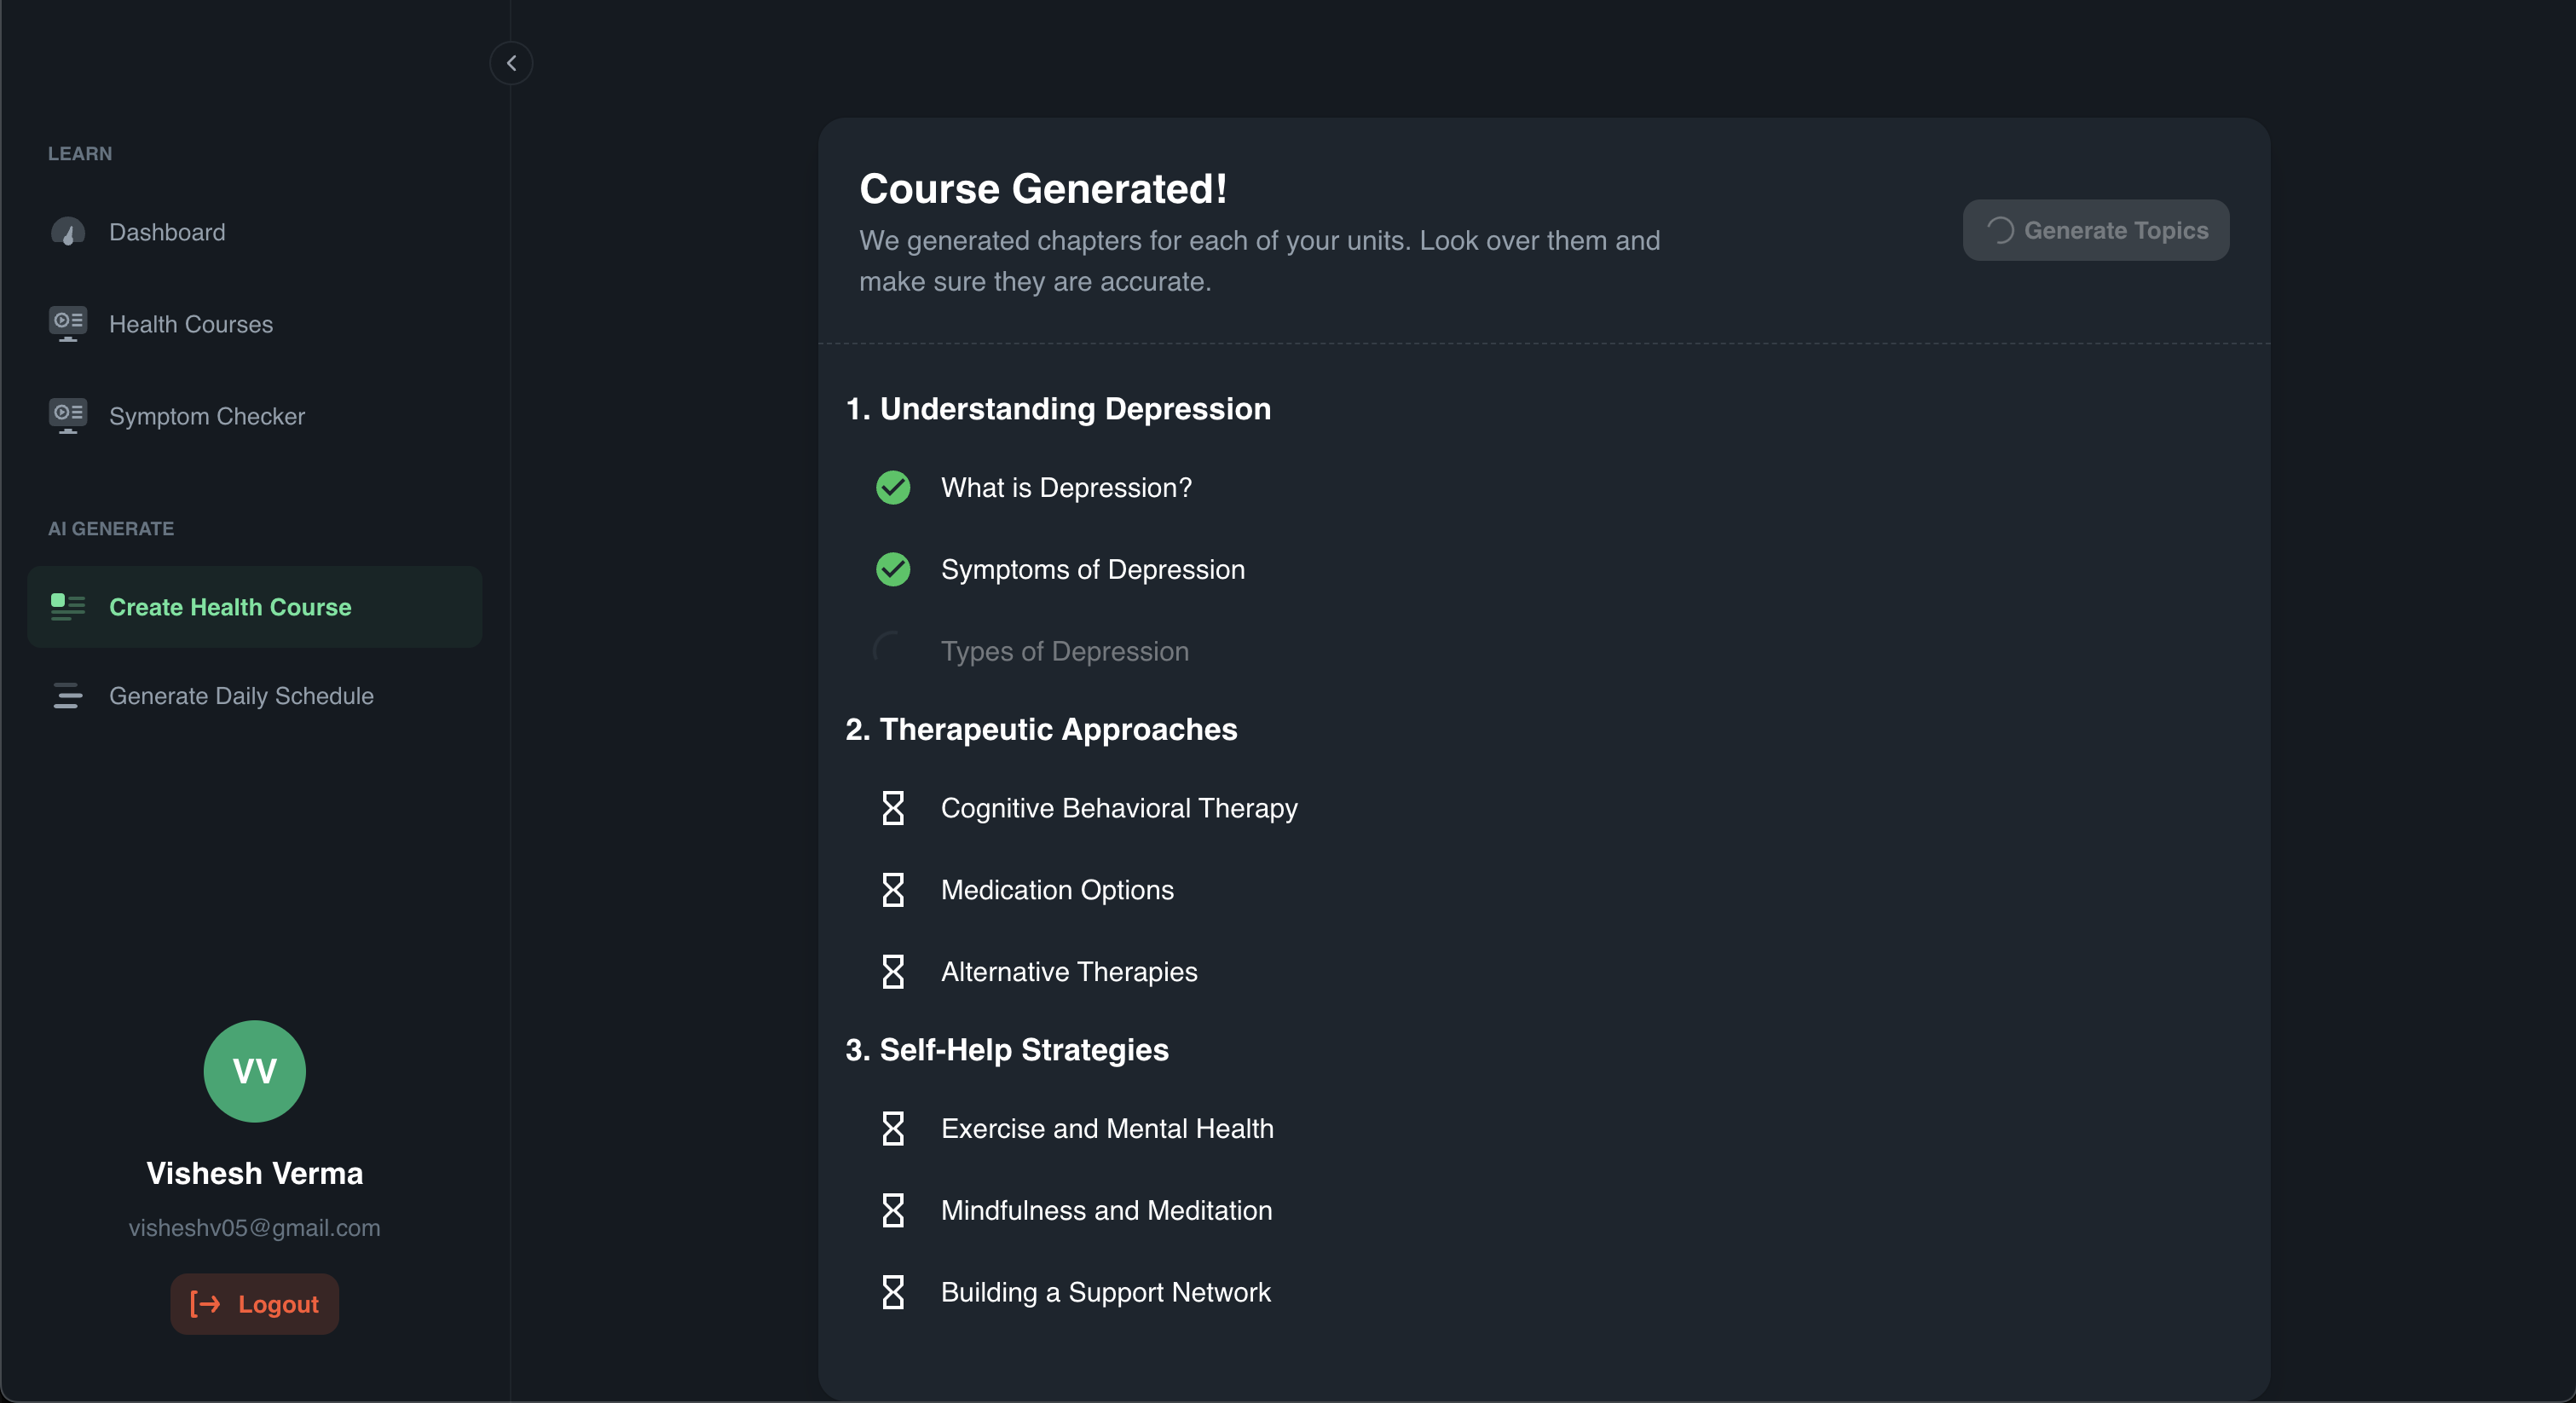Click loading spinner beside Types of Depression
The height and width of the screenshot is (1403, 2576).
[890, 650]
